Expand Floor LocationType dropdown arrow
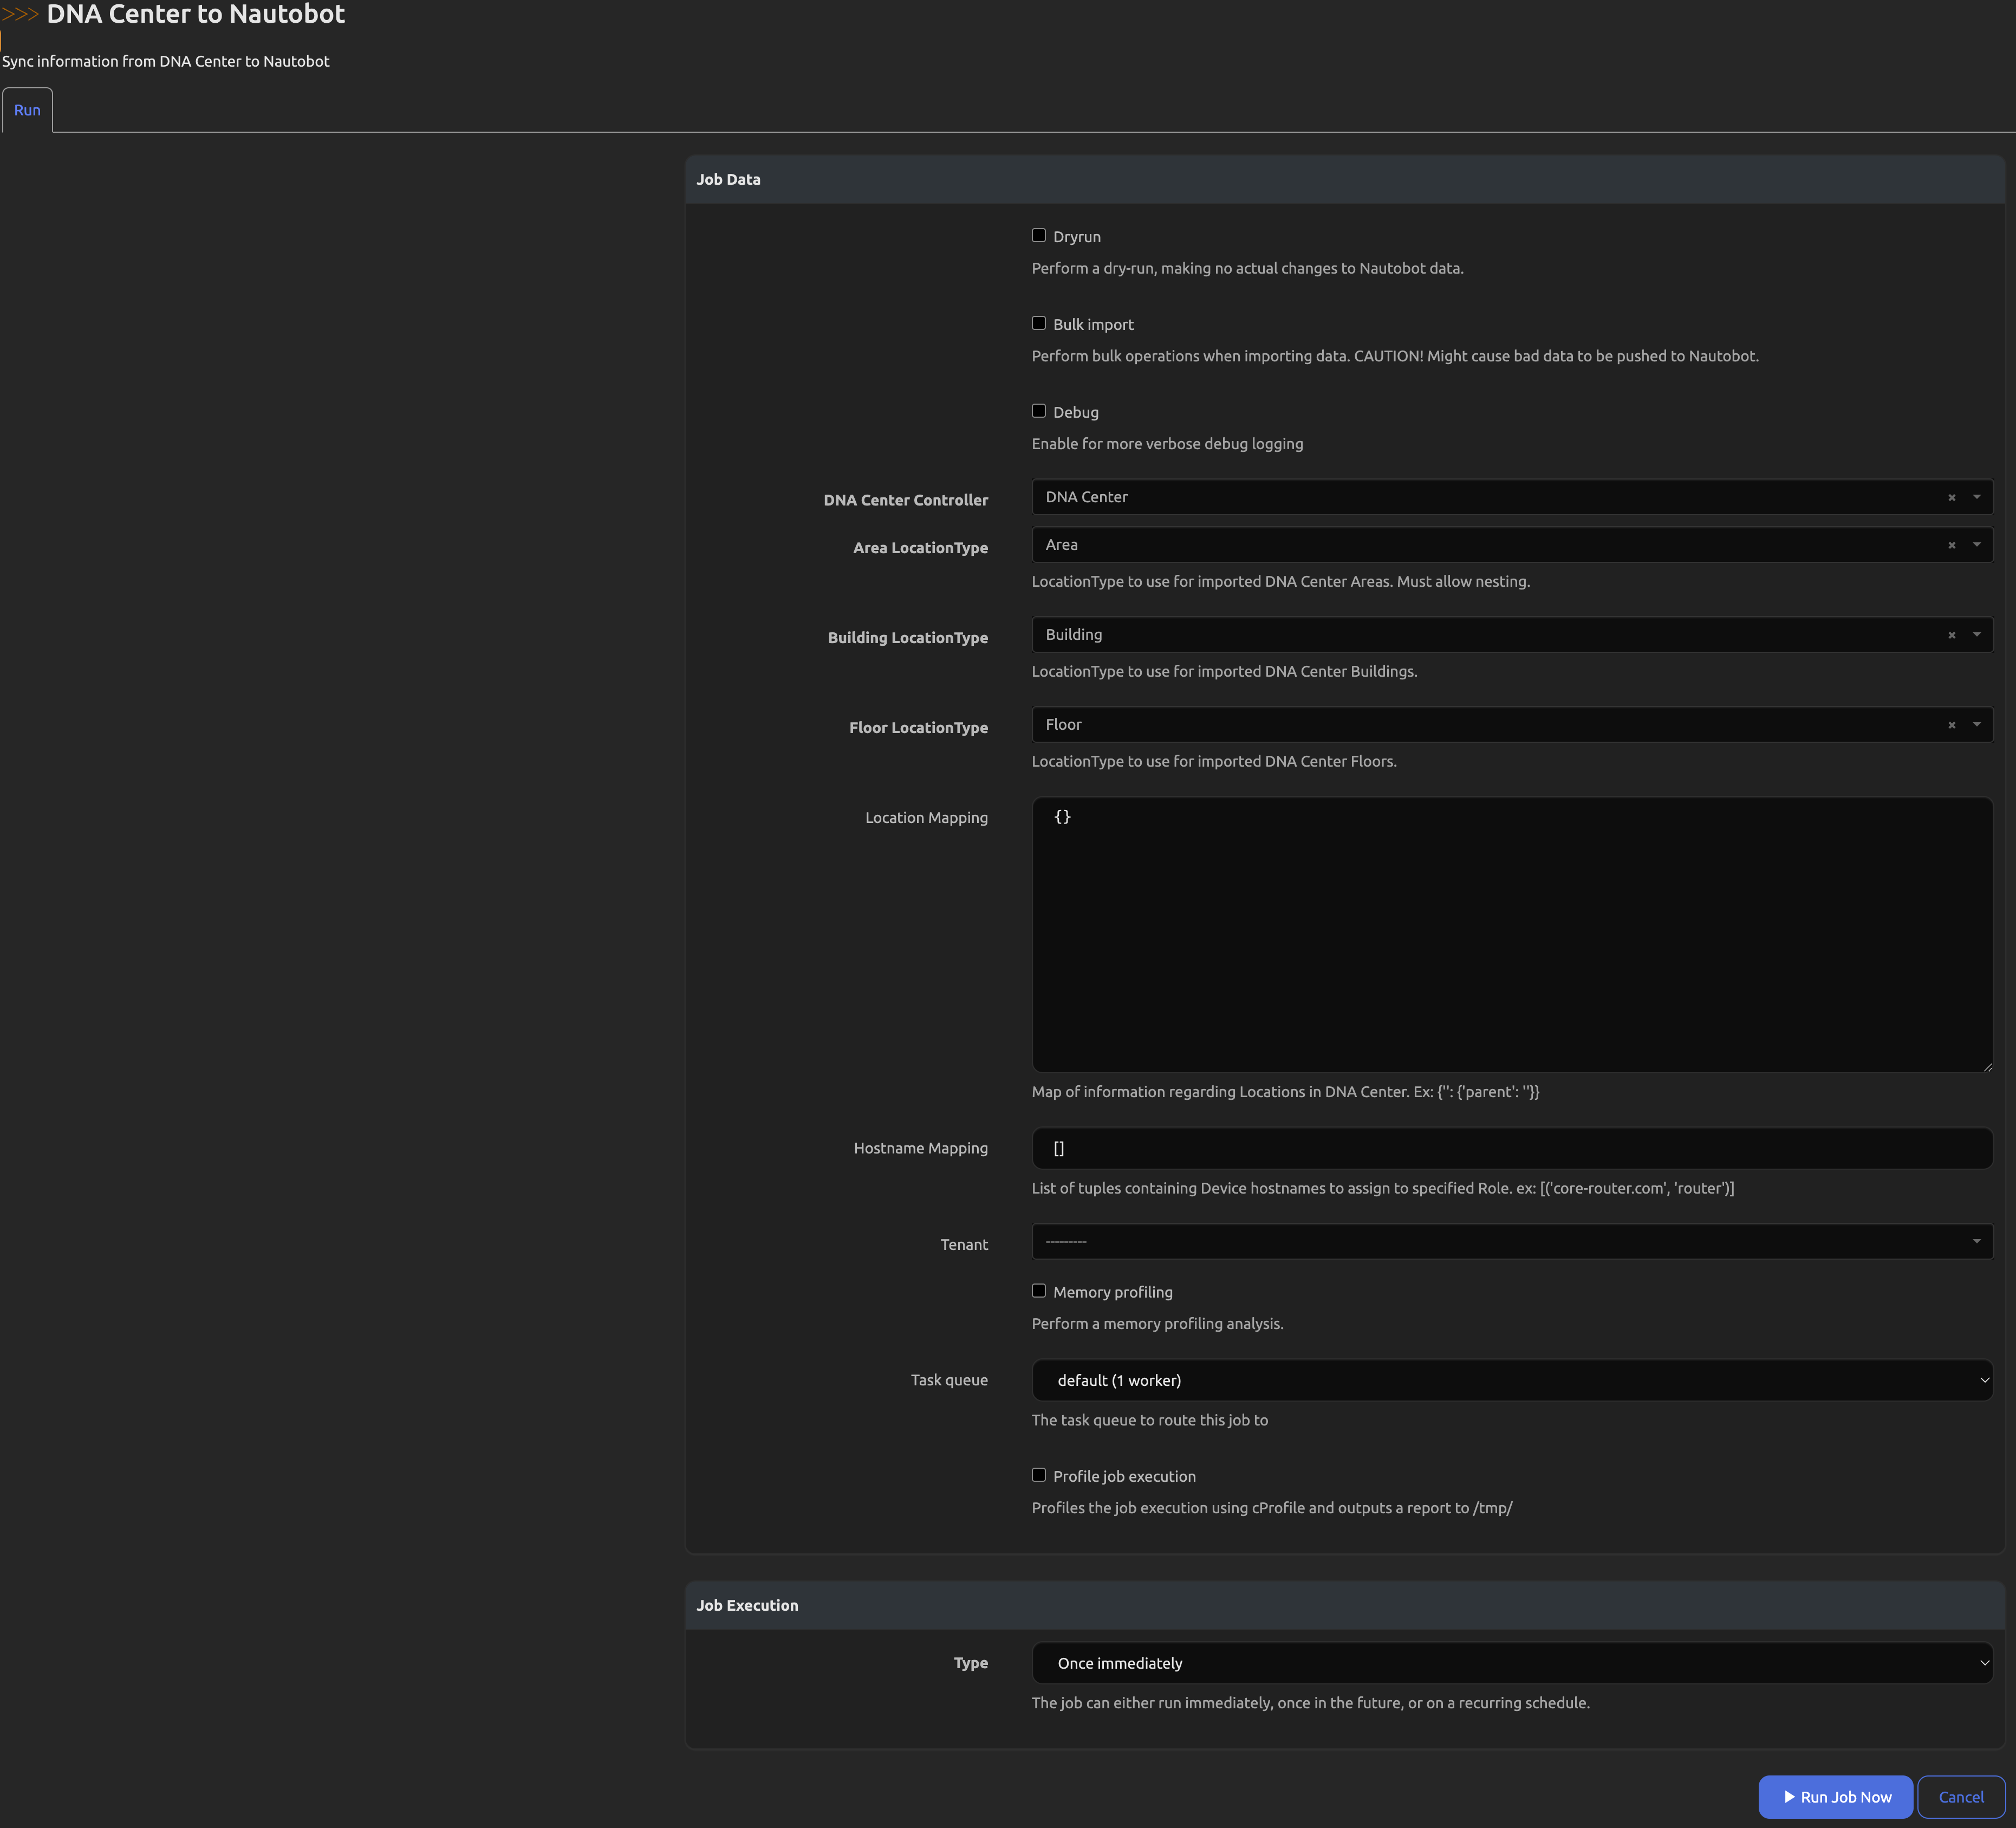Screen dimensions: 2016x1828 1976,725
